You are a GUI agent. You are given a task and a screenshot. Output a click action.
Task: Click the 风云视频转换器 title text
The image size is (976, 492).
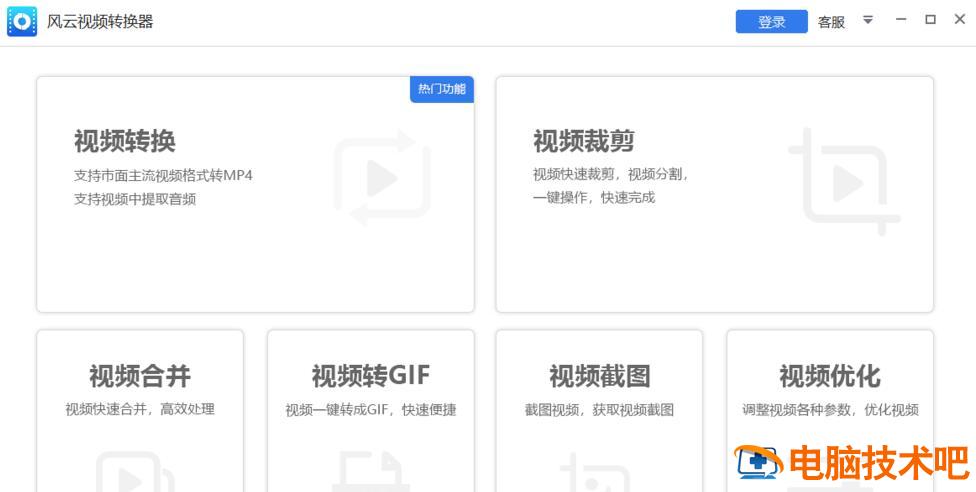[100, 22]
